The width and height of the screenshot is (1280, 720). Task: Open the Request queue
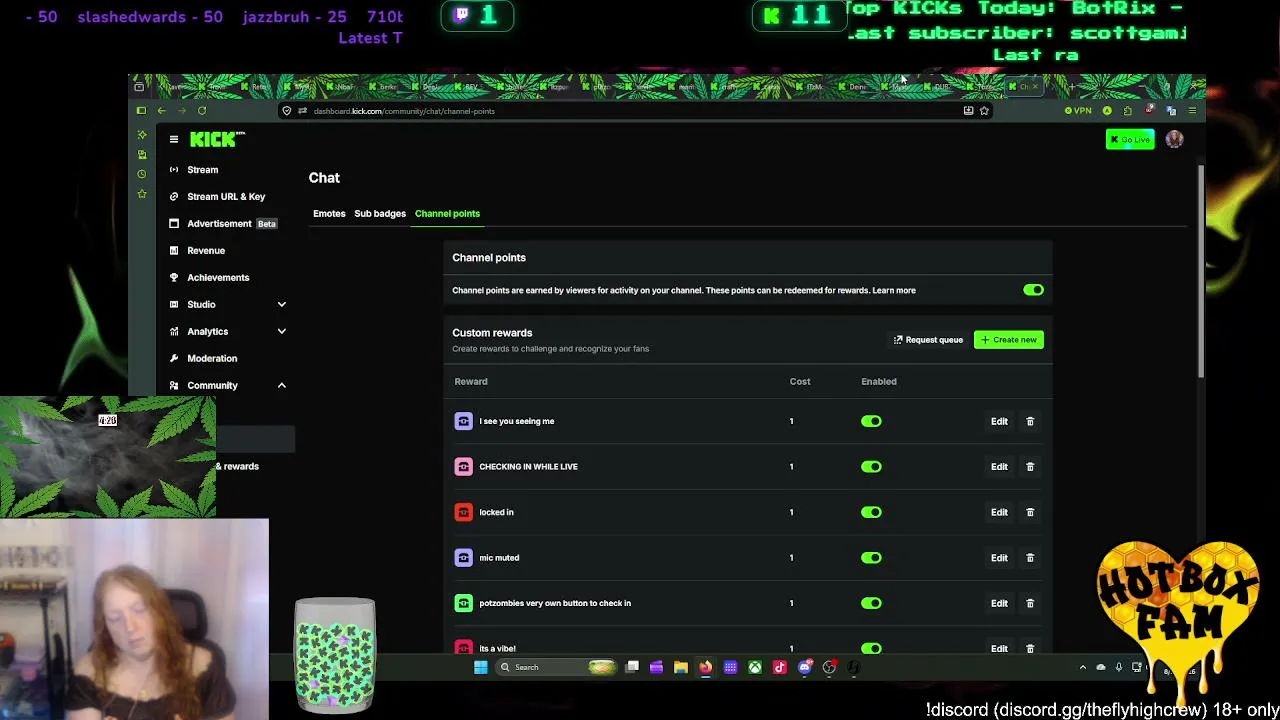[928, 340]
